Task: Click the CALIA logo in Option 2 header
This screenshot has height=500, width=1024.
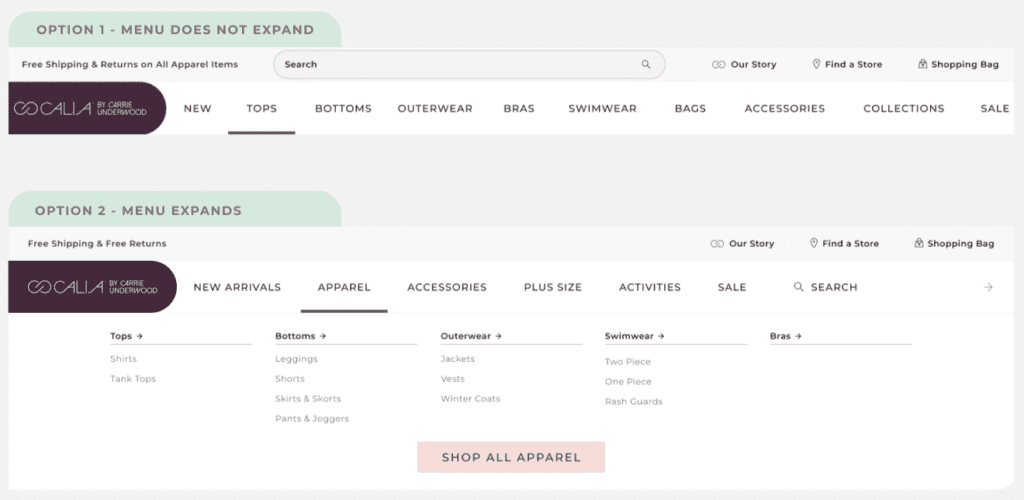Action: (x=92, y=287)
